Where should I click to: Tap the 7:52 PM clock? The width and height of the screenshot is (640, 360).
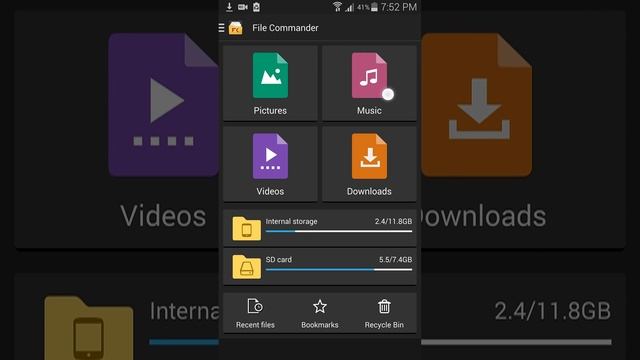click(x=399, y=7)
